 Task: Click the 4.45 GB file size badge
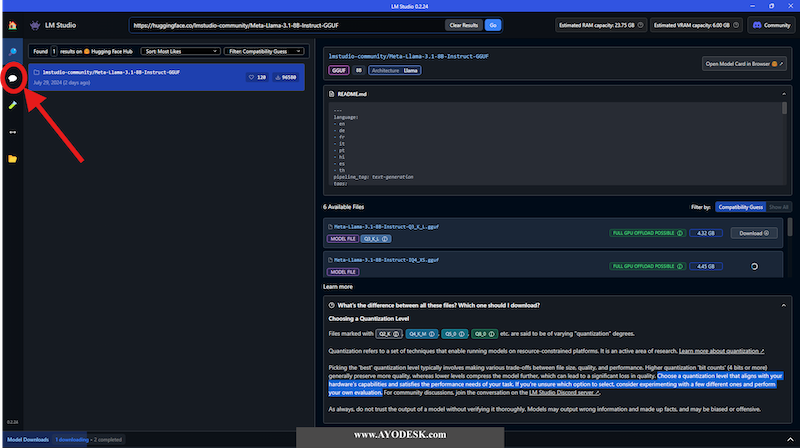click(x=706, y=266)
